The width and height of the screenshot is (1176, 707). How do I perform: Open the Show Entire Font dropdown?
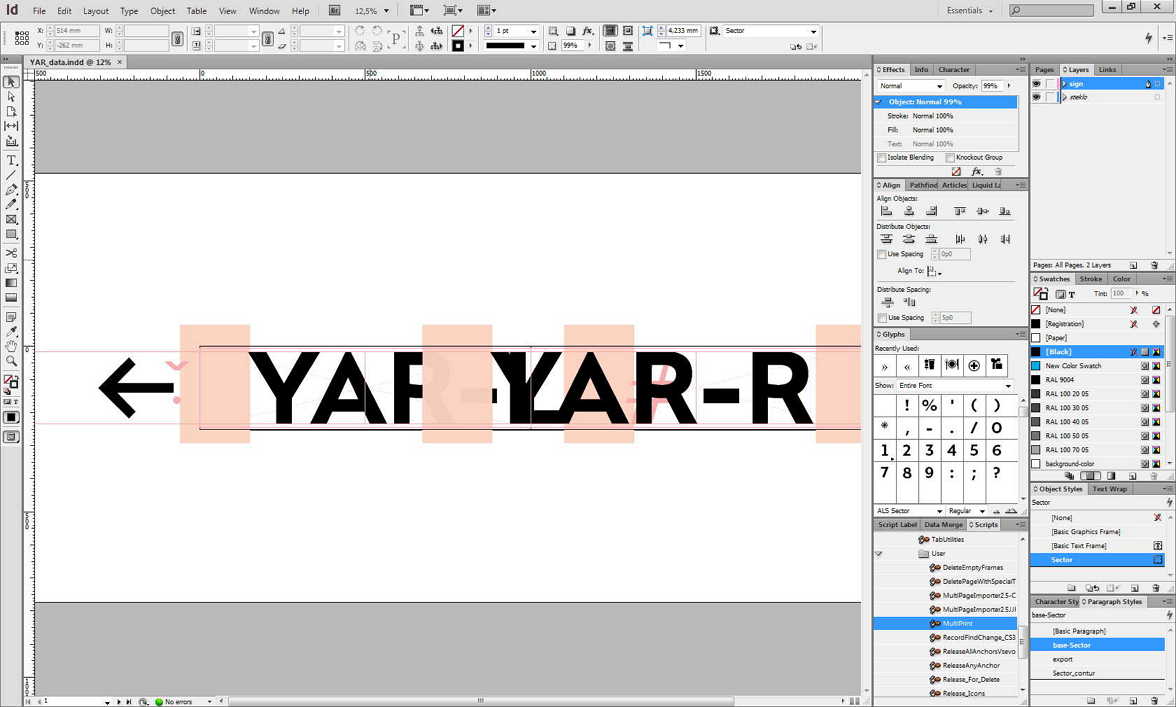[x=955, y=386]
